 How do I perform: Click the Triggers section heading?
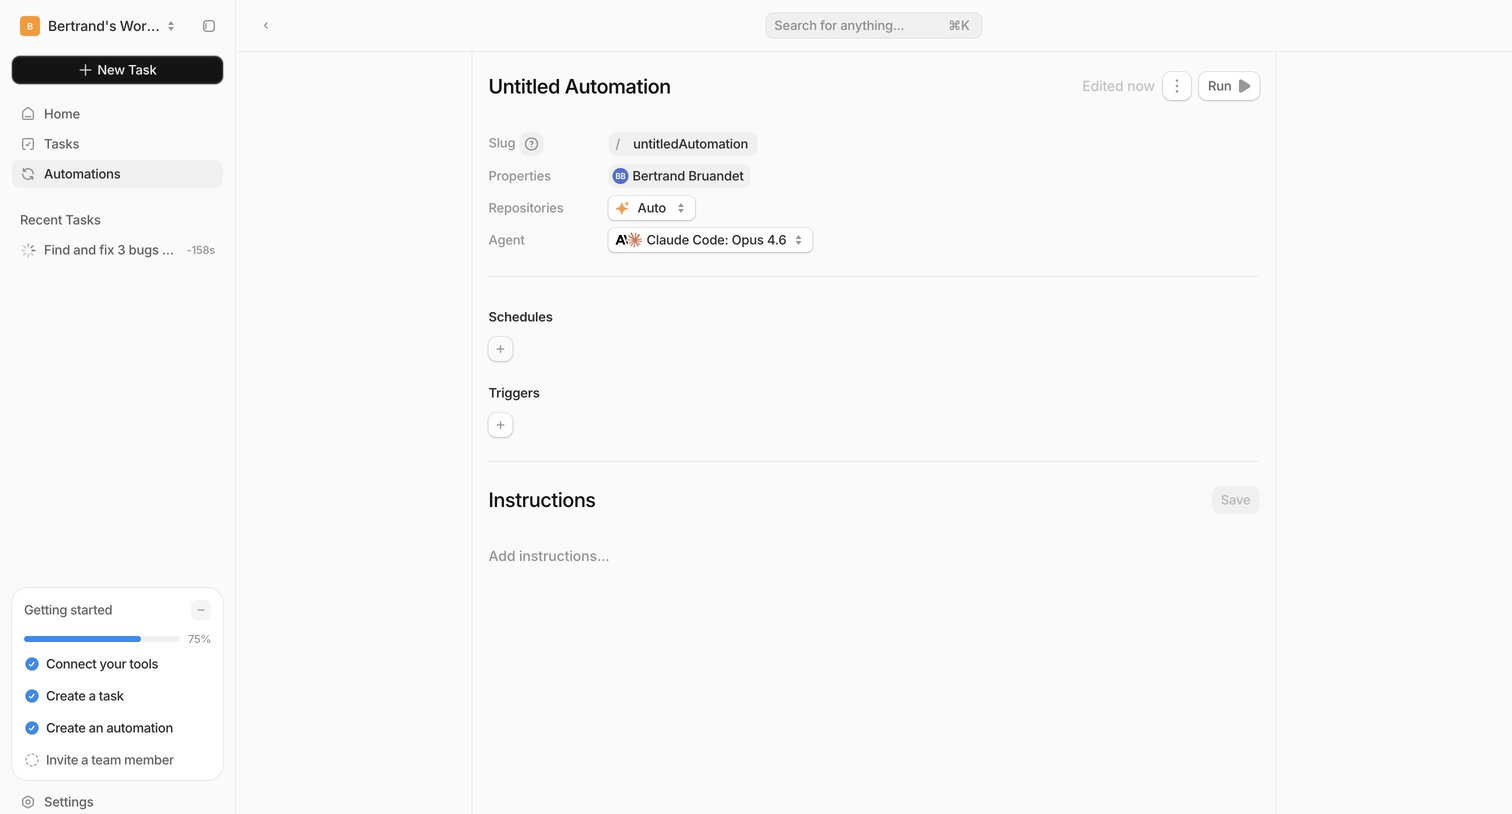click(x=514, y=393)
